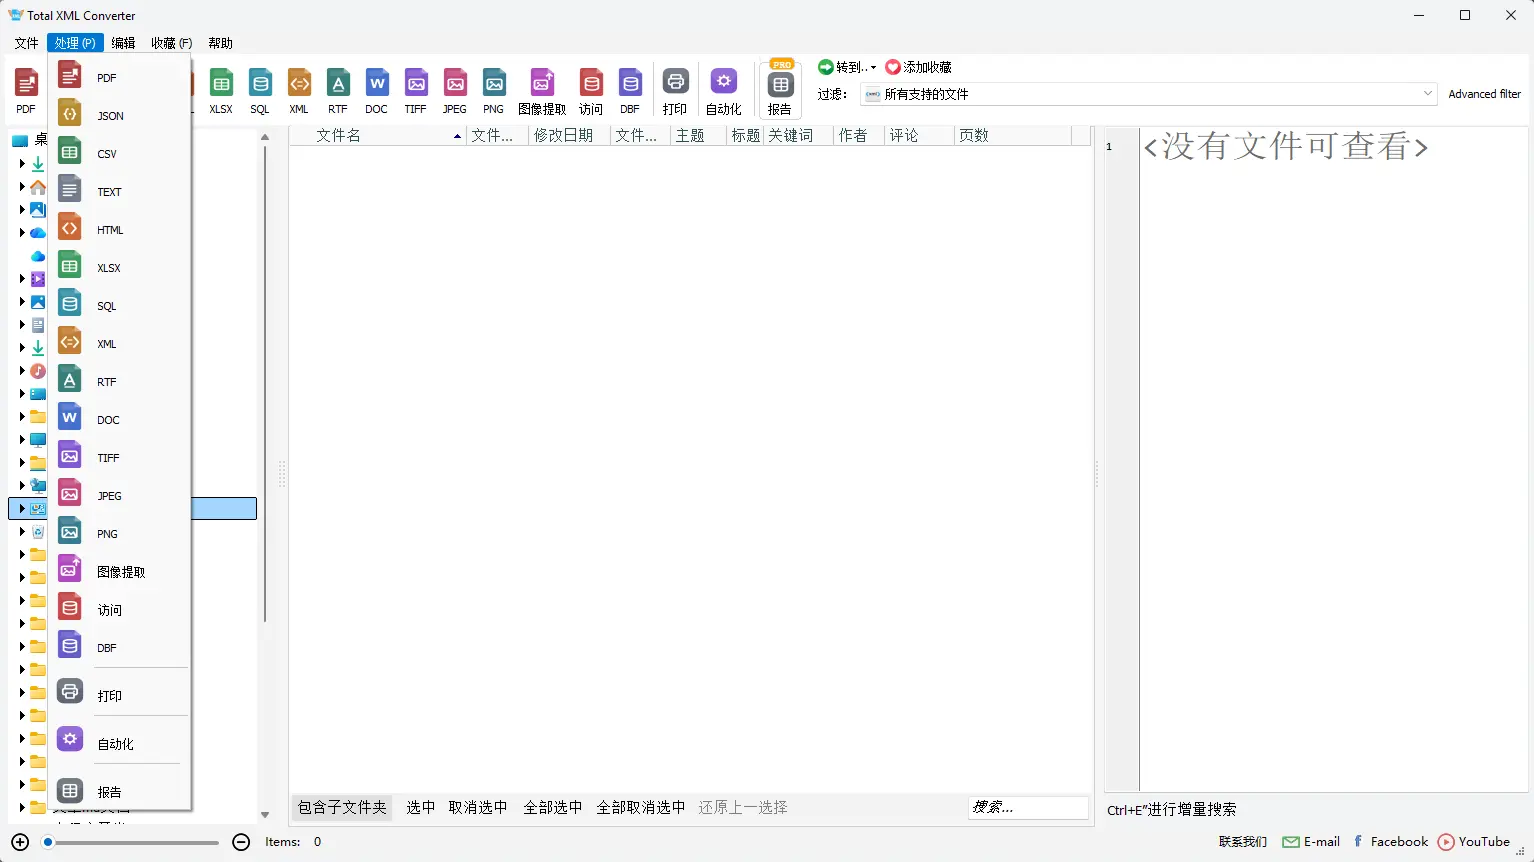Click the DBF toolbar icon
Viewport: 1534px width, 862px height.
pos(630,92)
